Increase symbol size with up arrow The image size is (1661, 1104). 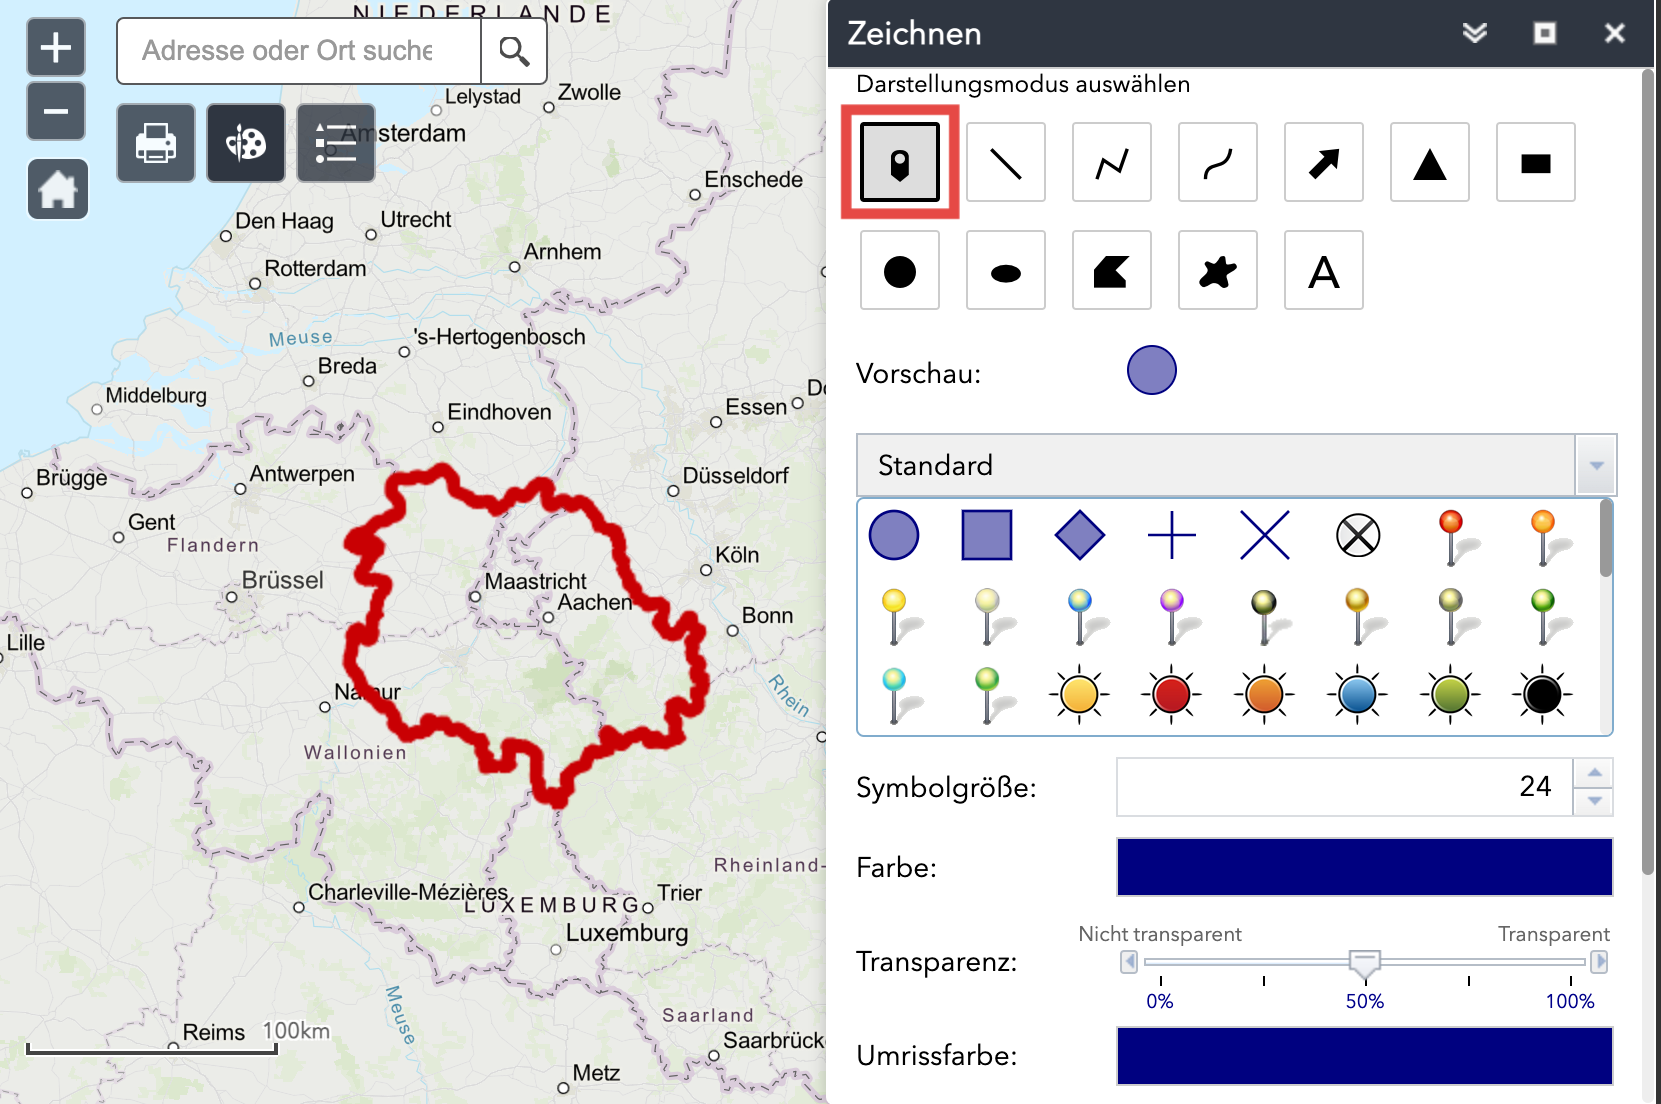(x=1594, y=773)
